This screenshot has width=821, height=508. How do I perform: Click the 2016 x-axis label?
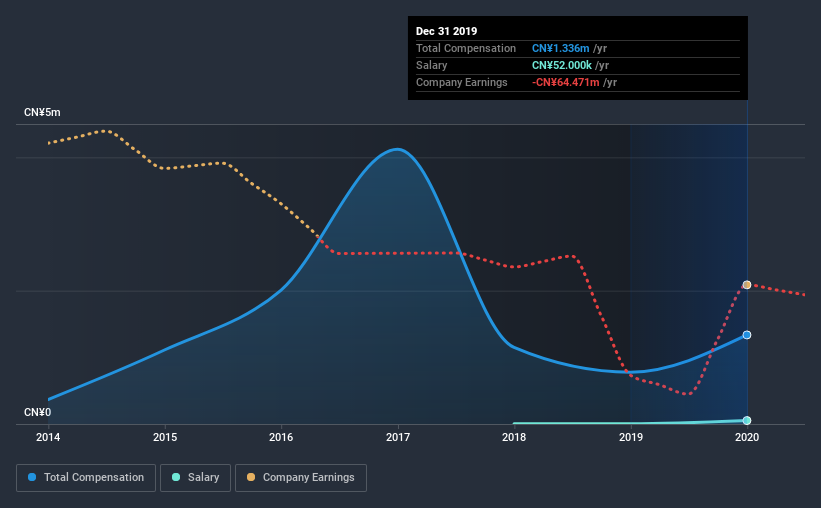[x=281, y=437]
